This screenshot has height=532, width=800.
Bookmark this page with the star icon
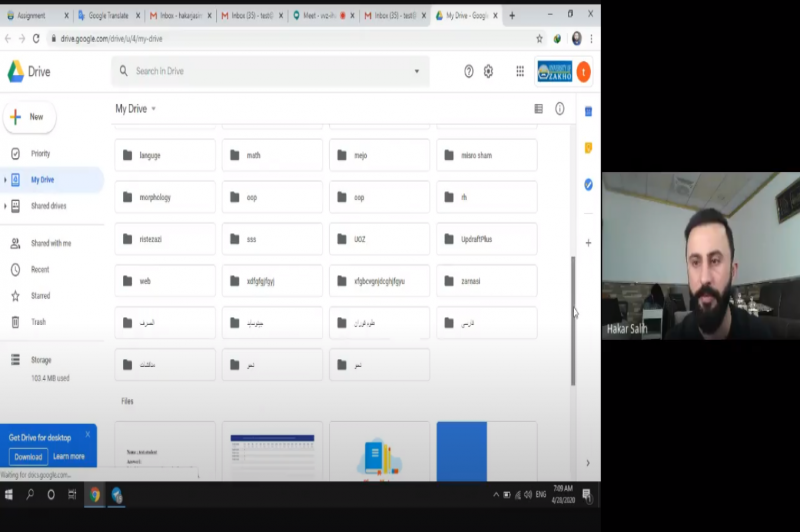point(540,38)
